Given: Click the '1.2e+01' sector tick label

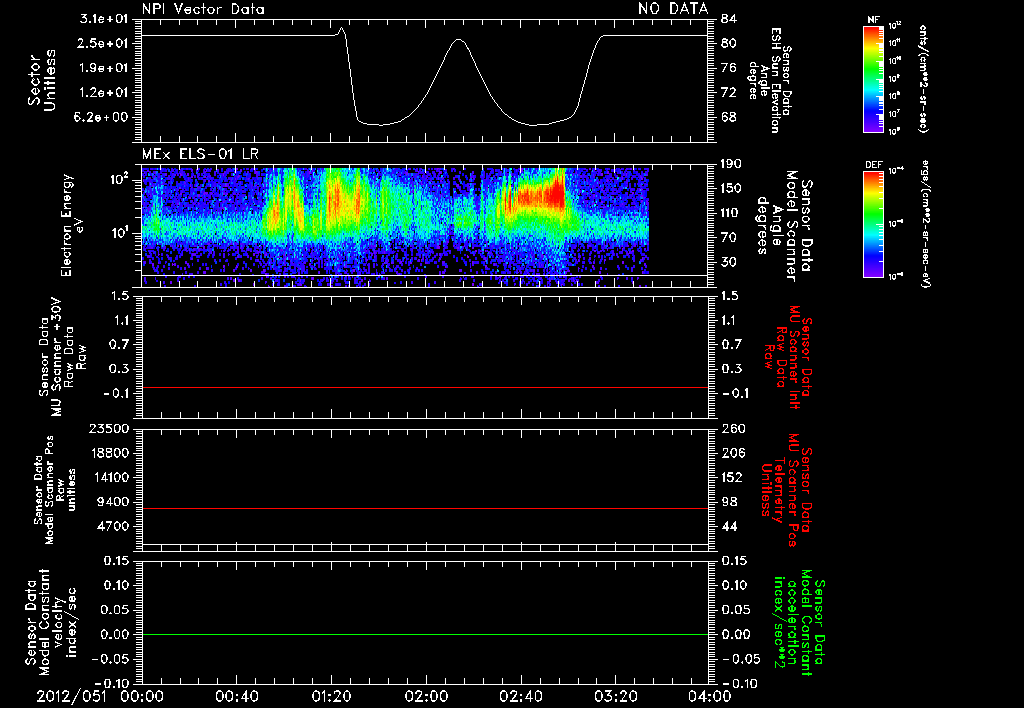Looking at the screenshot, I should (x=103, y=93).
